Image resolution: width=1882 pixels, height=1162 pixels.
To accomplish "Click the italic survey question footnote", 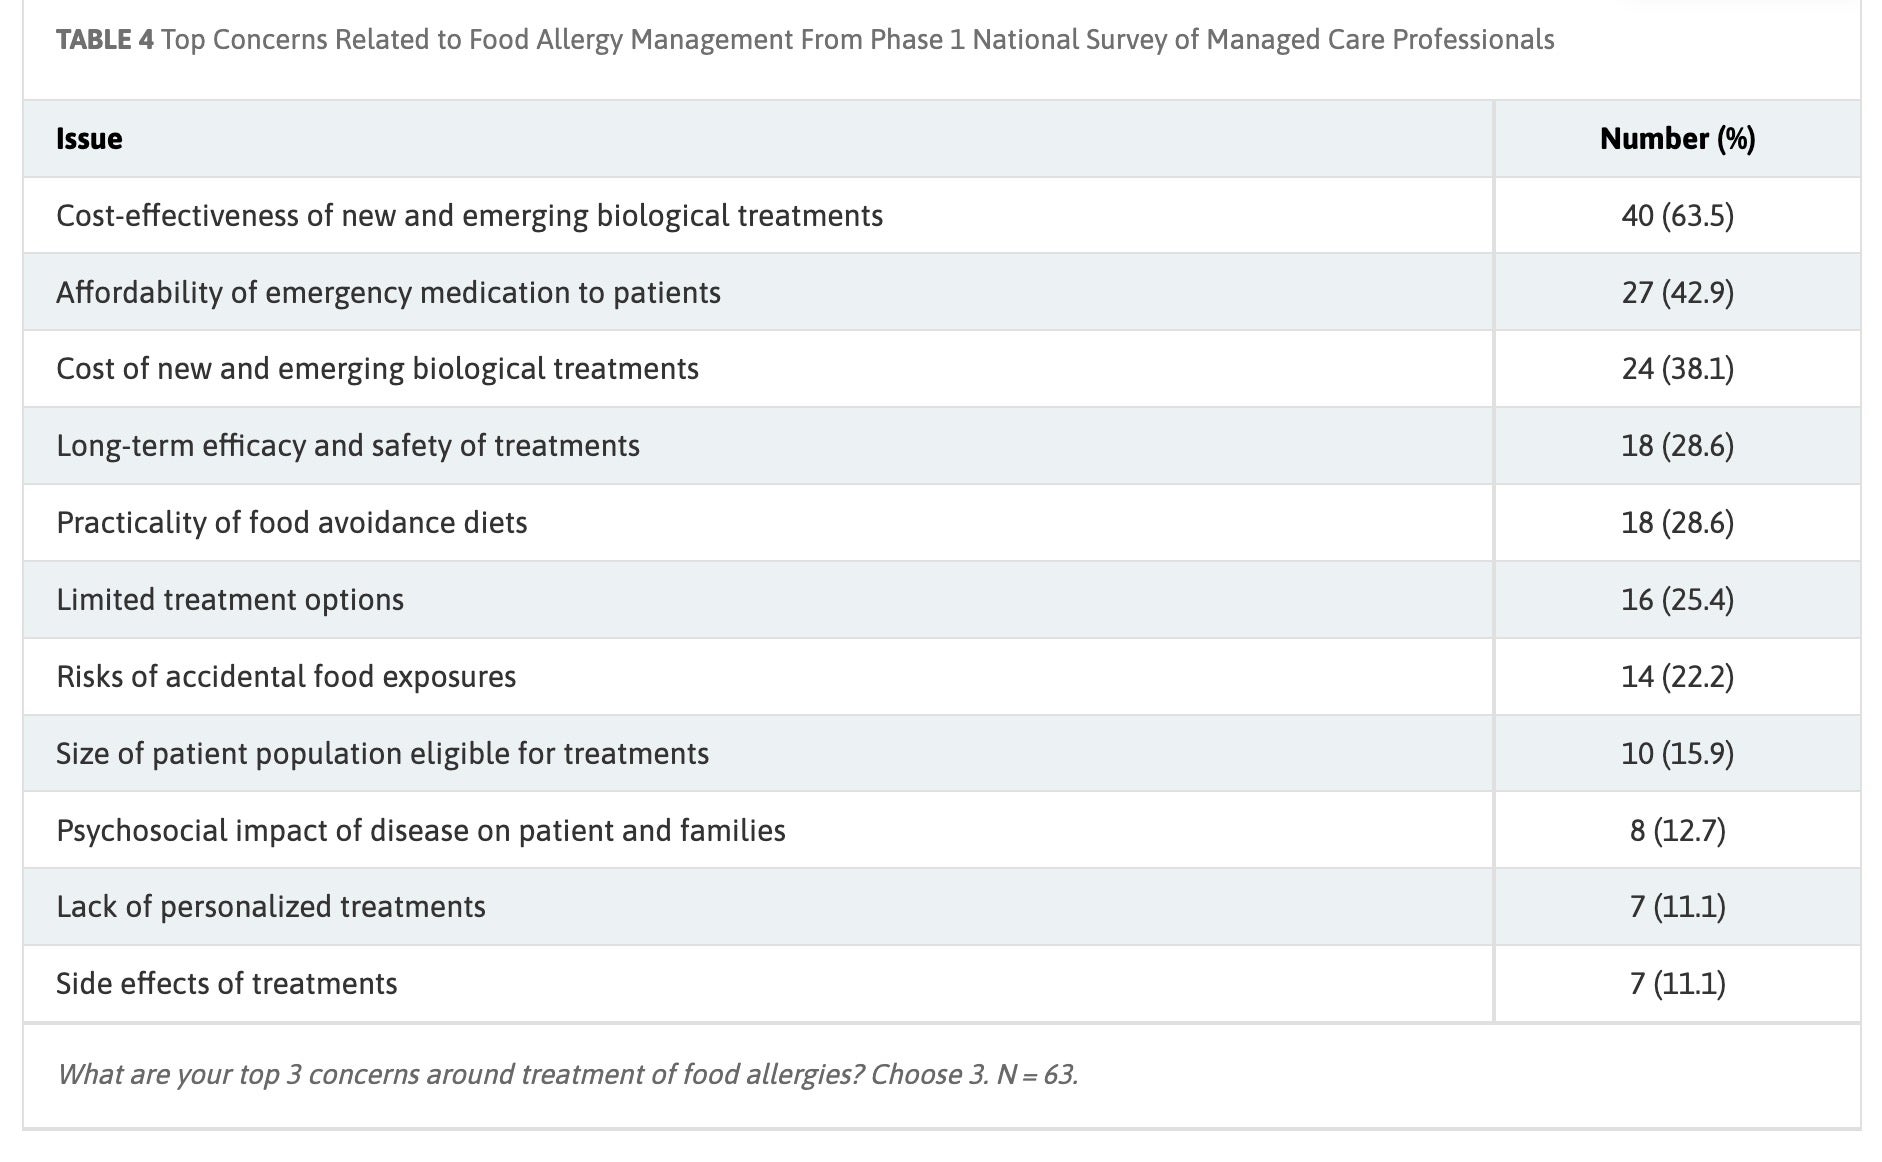I will pos(567,1075).
